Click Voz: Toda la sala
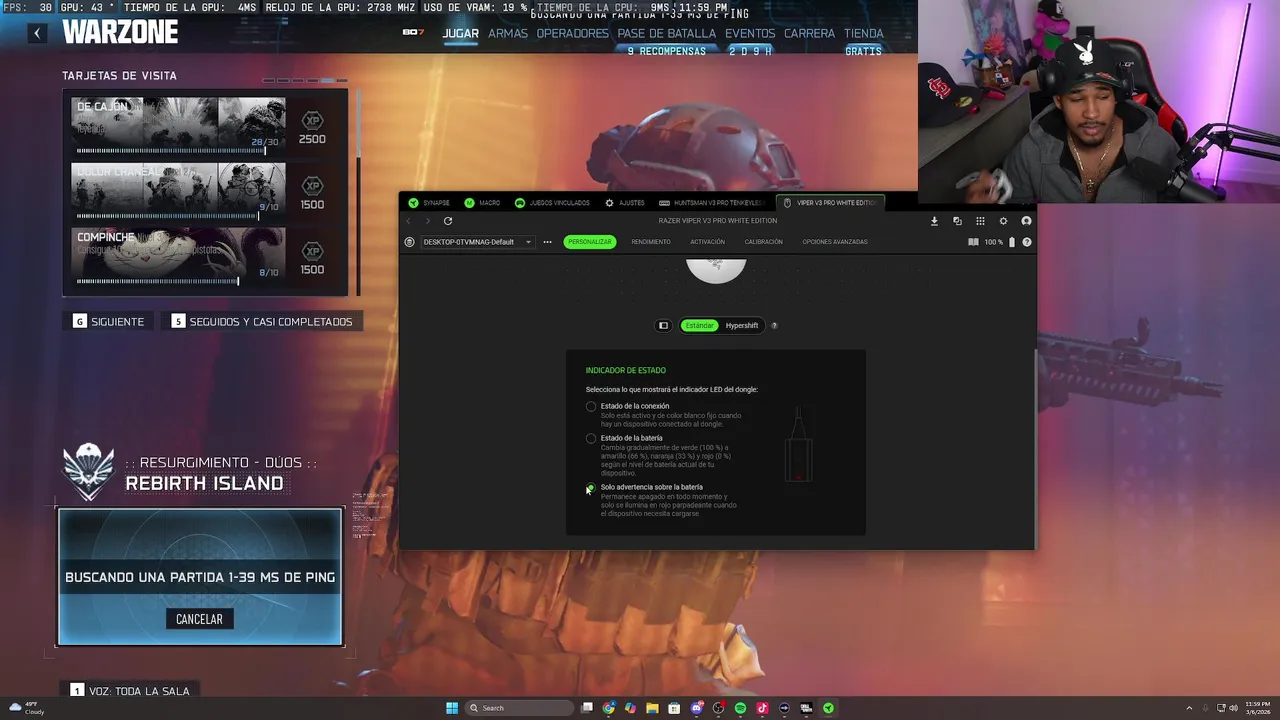 [x=131, y=691]
